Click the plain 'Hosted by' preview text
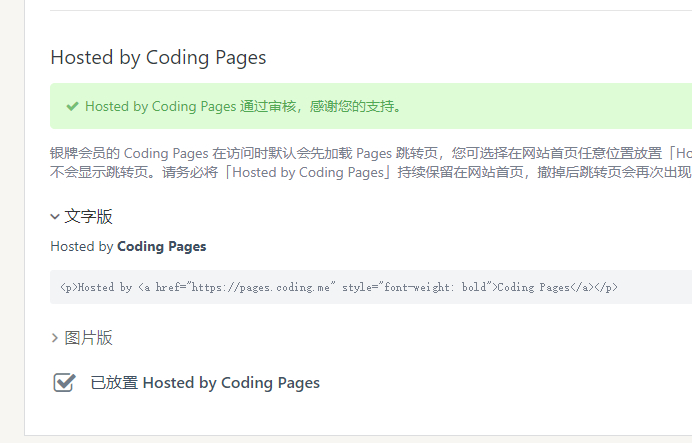692x443 pixels. [x=82, y=246]
